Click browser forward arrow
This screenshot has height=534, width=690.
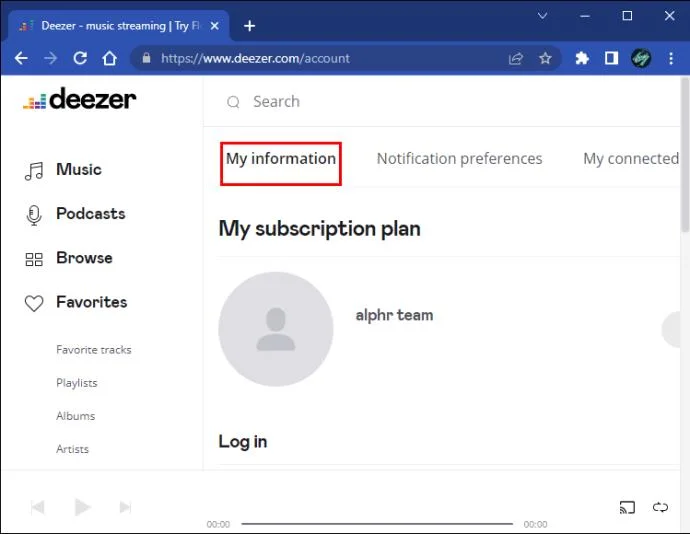click(51, 58)
